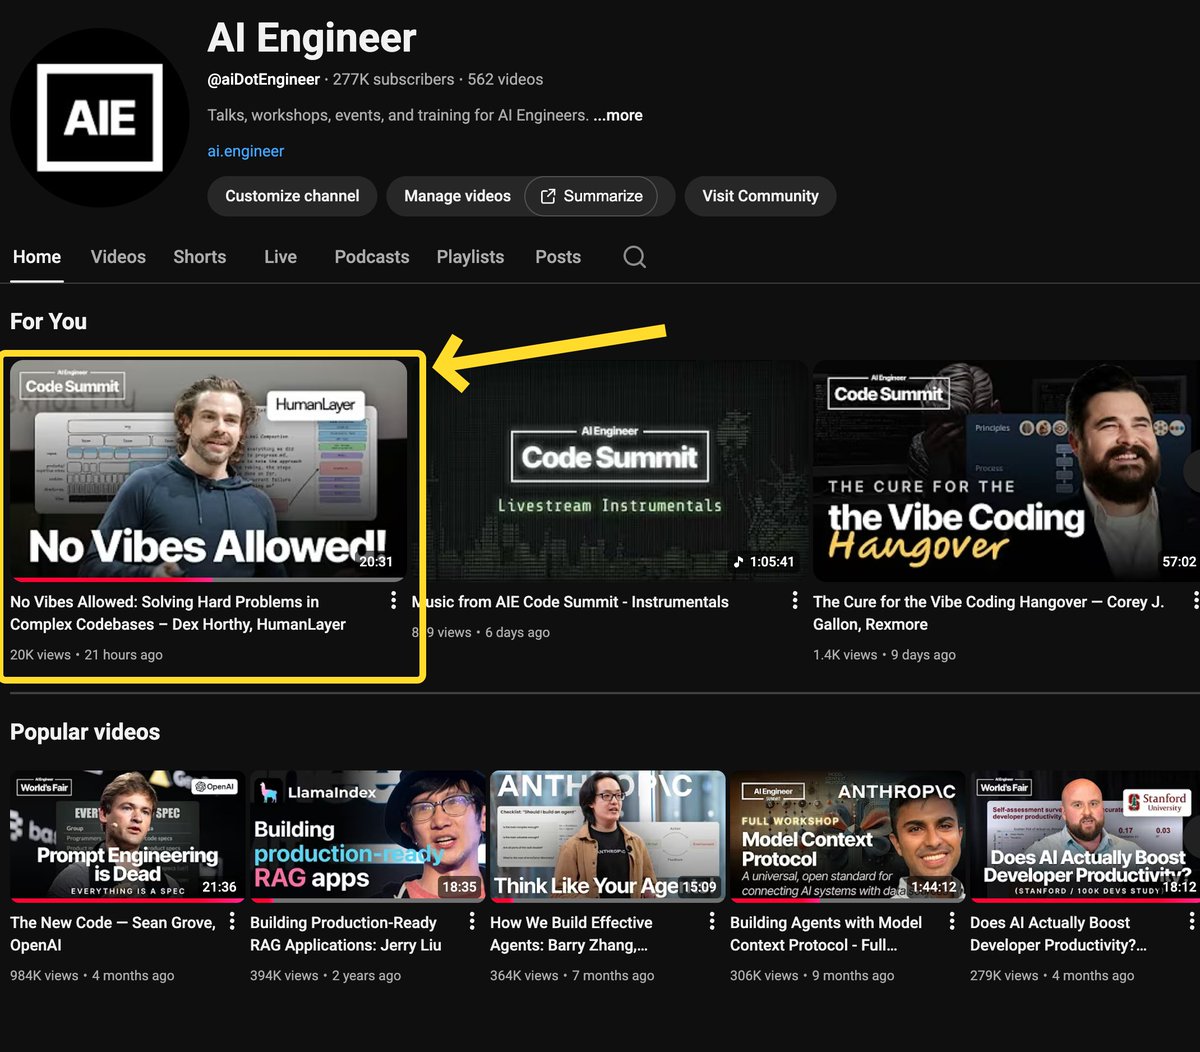Open the Shorts tab
1200x1052 pixels.
coord(200,257)
